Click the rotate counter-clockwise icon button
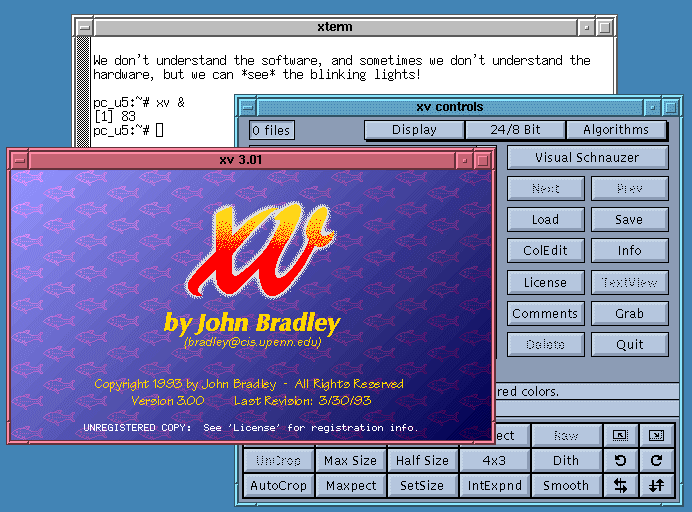The height and width of the screenshot is (512, 692). pyautogui.click(x=620, y=460)
